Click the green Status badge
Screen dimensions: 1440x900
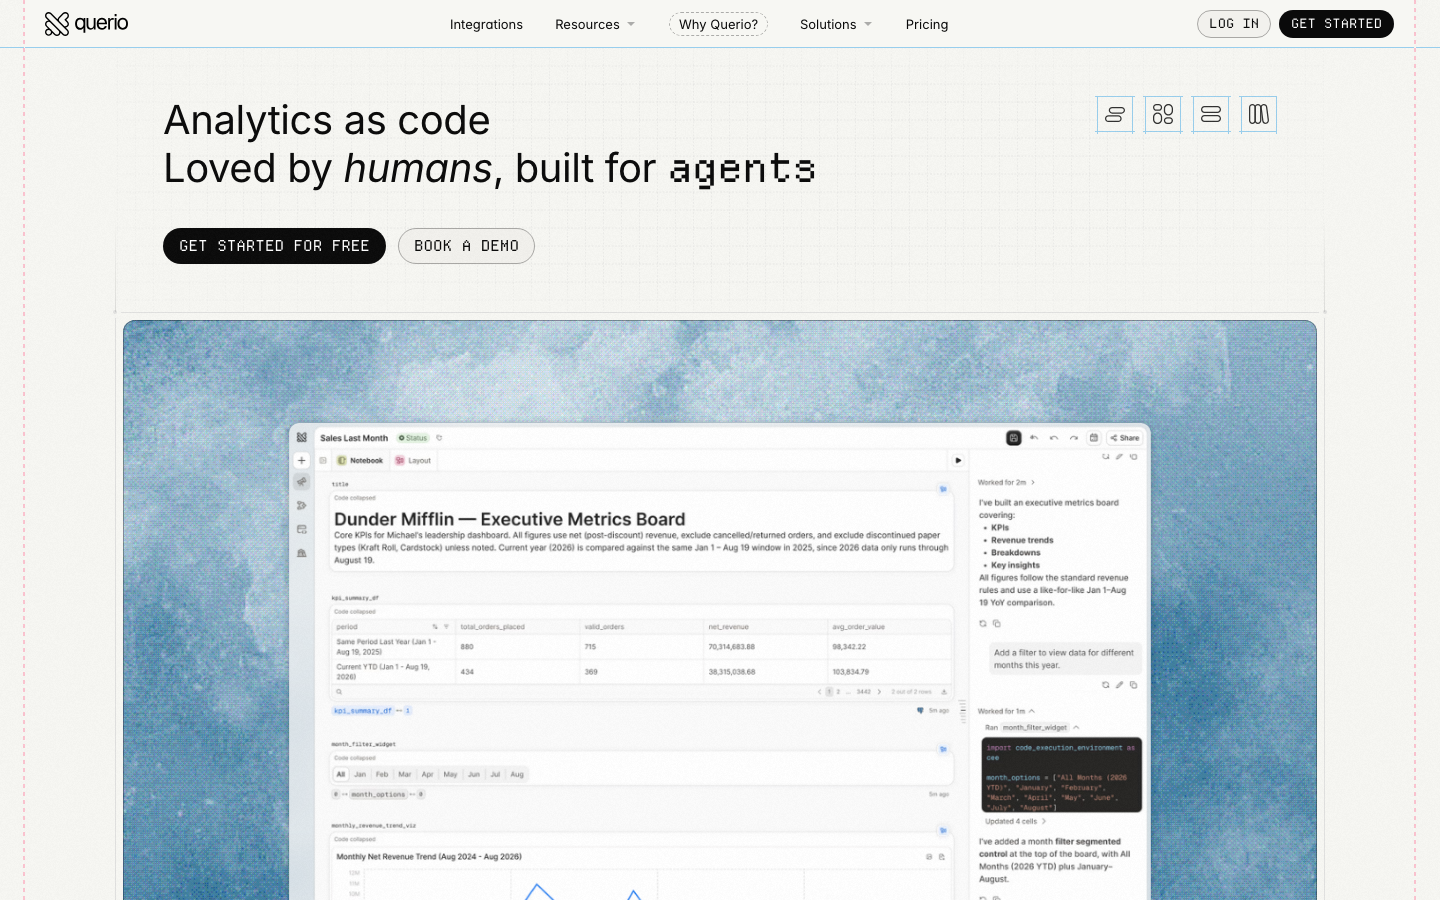[x=413, y=438]
